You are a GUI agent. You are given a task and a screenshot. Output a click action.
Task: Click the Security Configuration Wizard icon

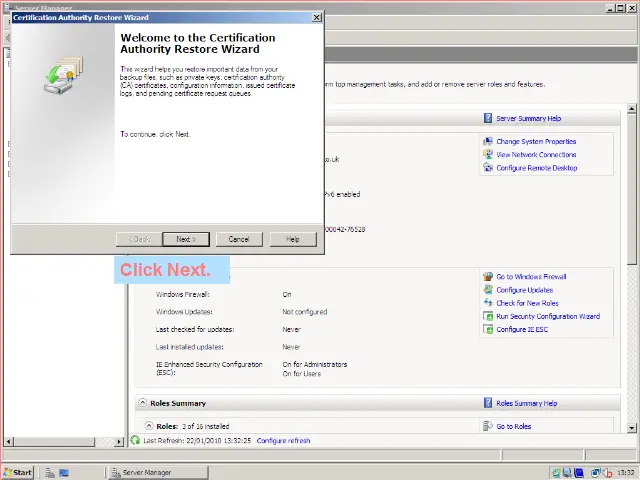(488, 316)
